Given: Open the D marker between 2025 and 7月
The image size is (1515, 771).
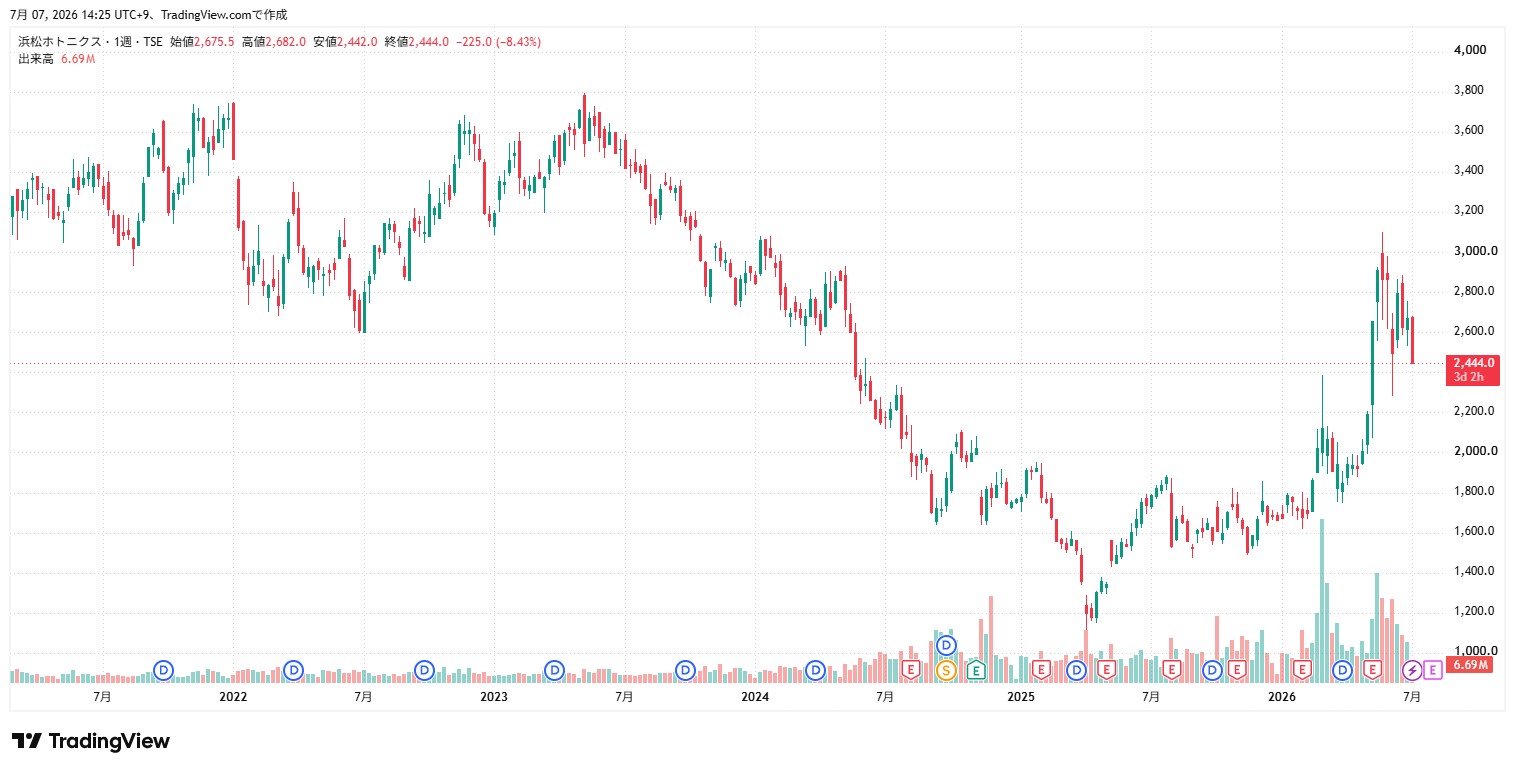Looking at the screenshot, I should pyautogui.click(x=1076, y=669).
